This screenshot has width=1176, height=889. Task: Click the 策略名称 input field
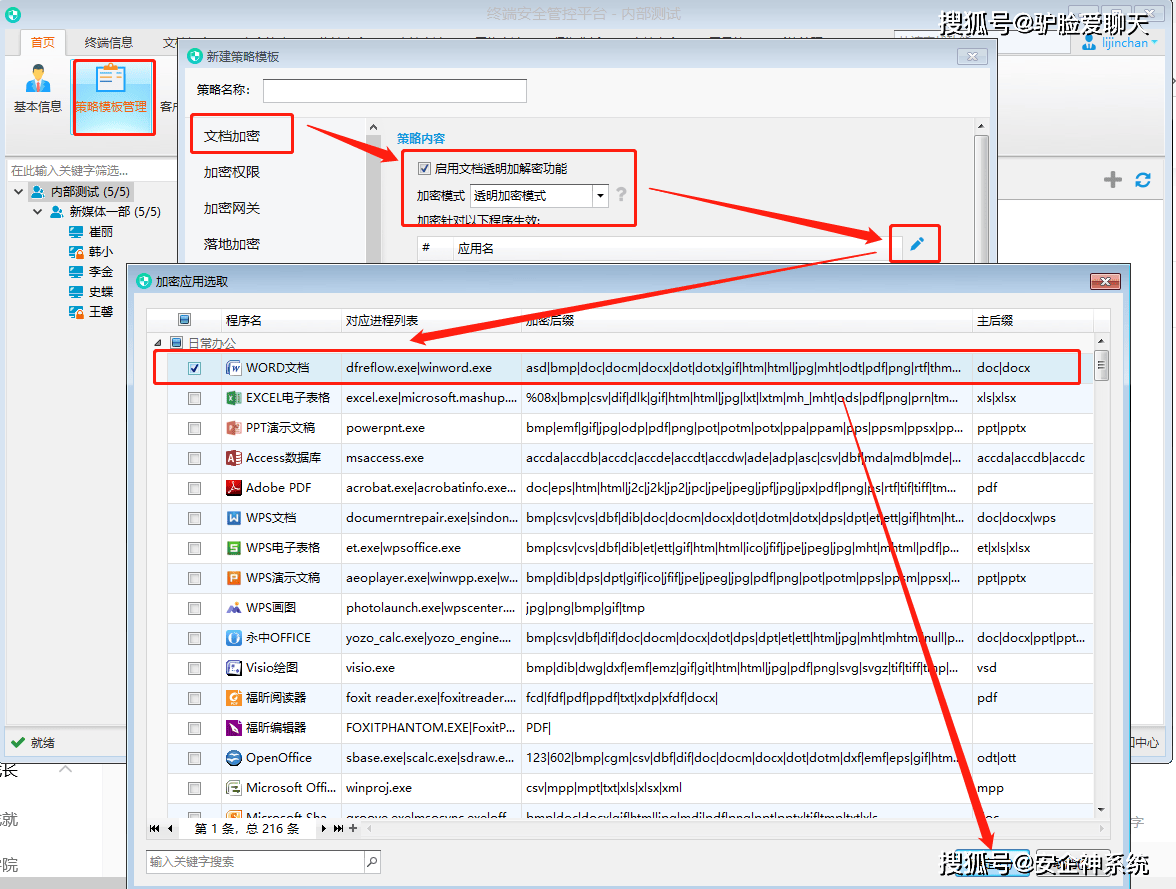(394, 91)
